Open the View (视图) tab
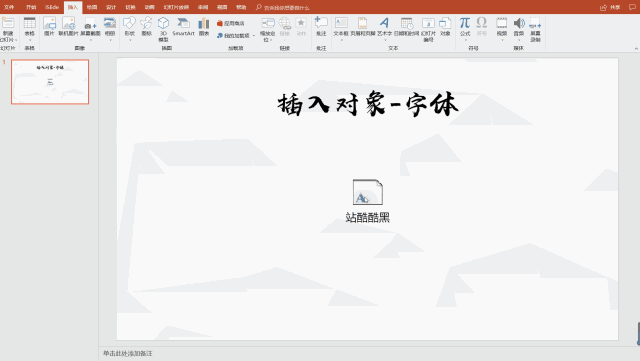Viewport: 640px width, 361px height. click(222, 7)
